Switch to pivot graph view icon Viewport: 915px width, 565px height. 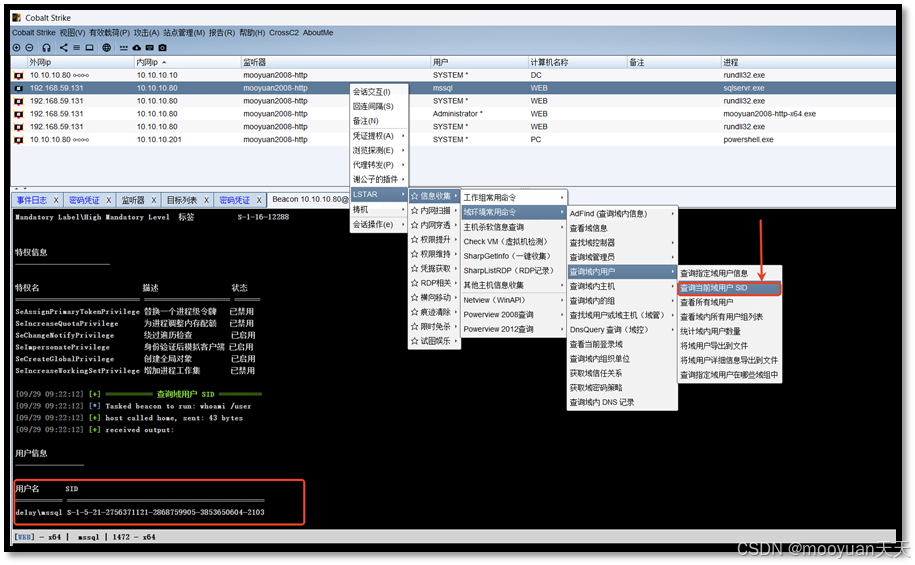click(x=64, y=48)
